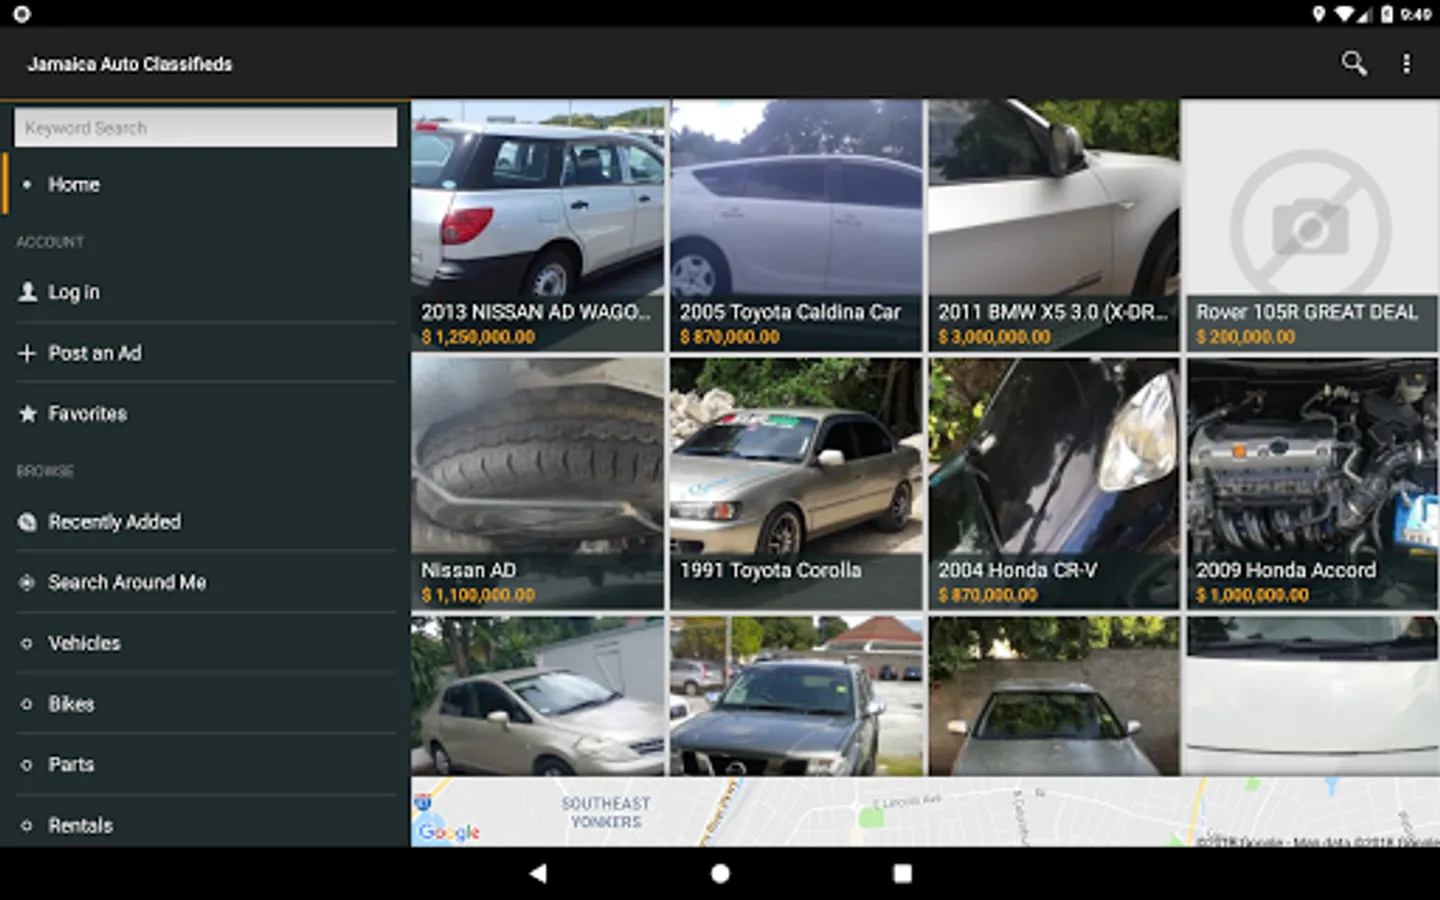Click the Google logo on the map

click(449, 832)
